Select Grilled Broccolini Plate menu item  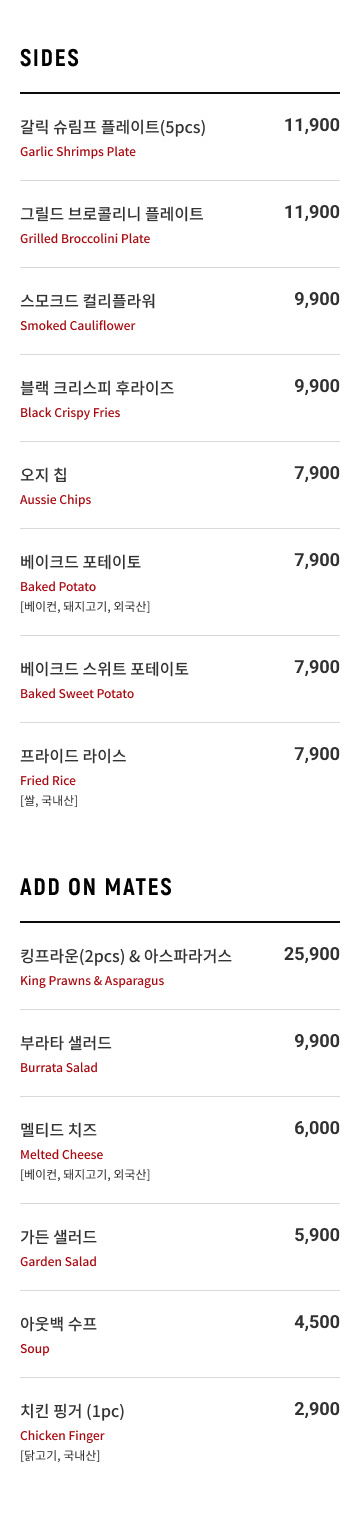(180, 225)
